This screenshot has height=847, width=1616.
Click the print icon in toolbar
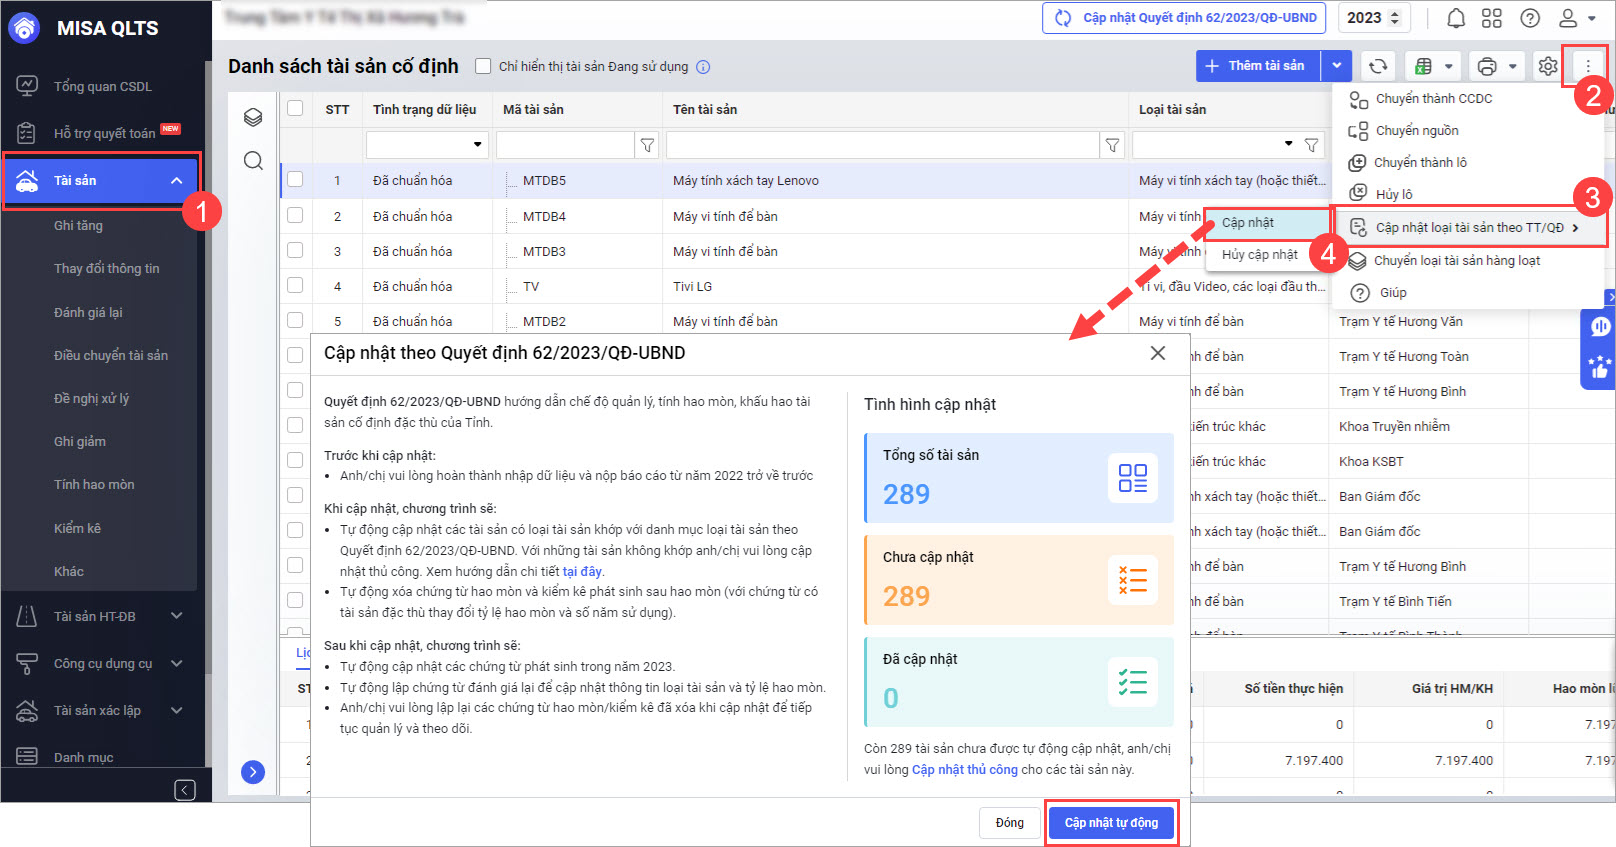click(1487, 66)
